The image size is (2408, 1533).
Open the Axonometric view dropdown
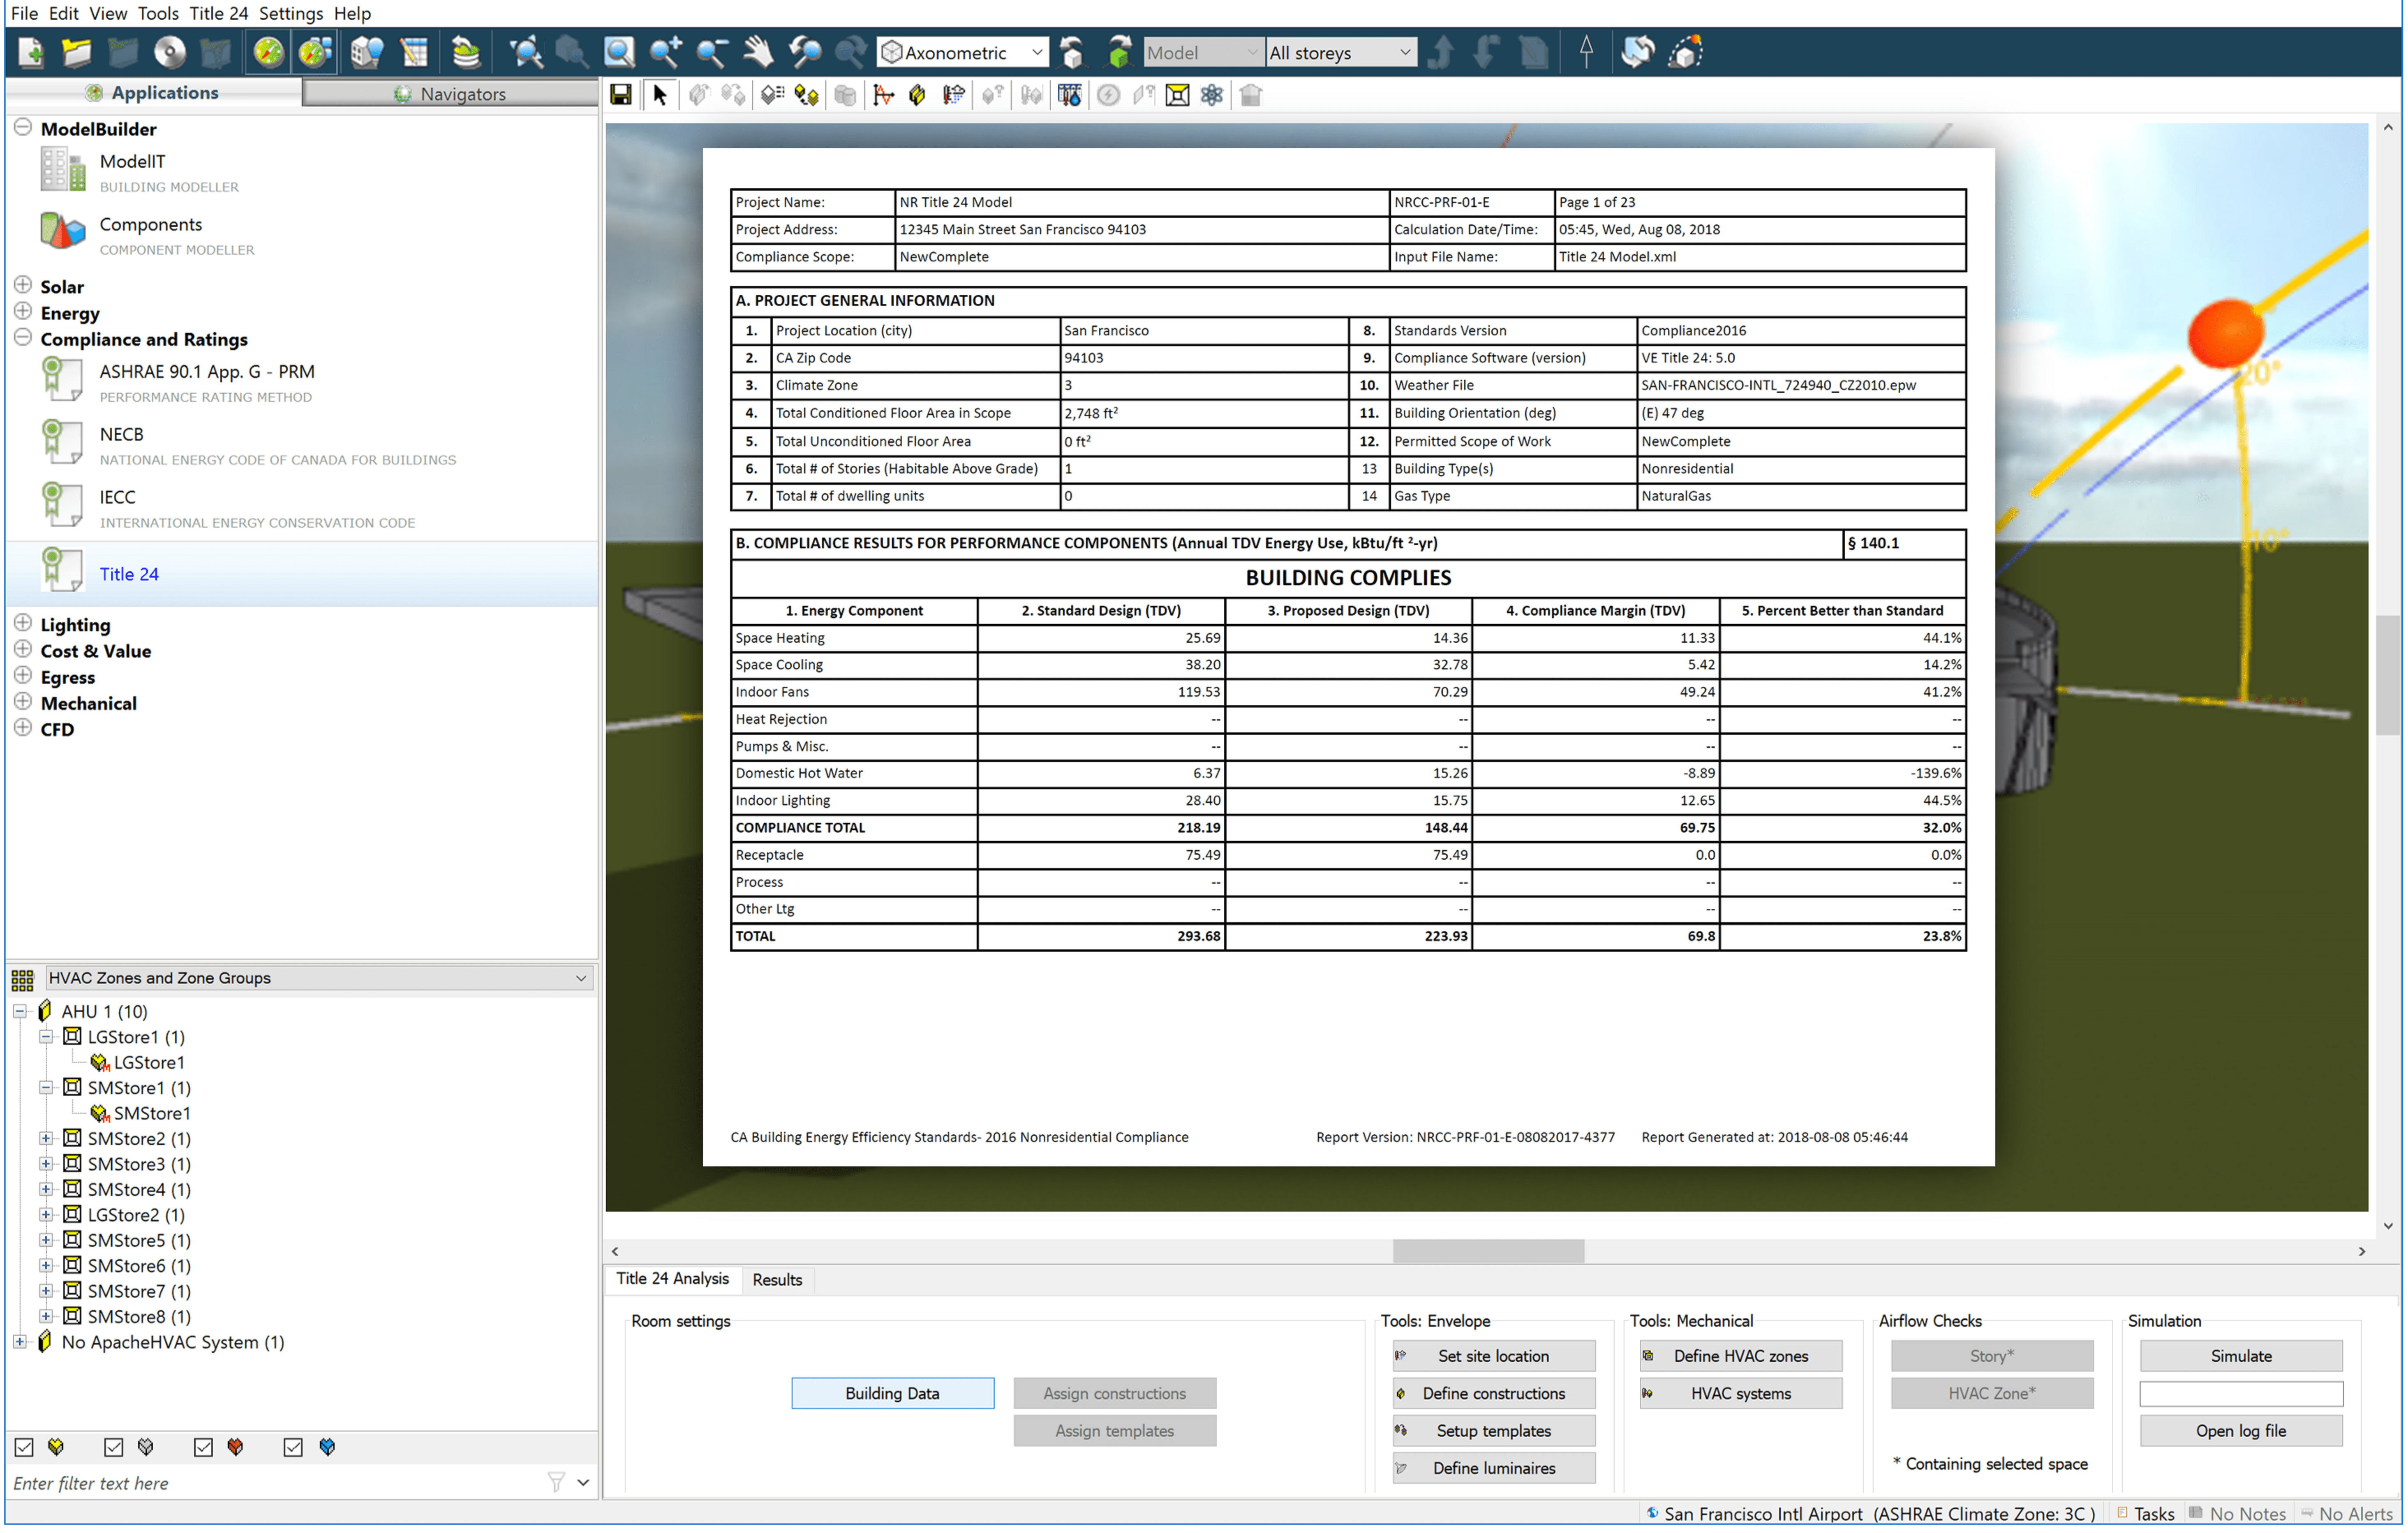click(x=964, y=52)
